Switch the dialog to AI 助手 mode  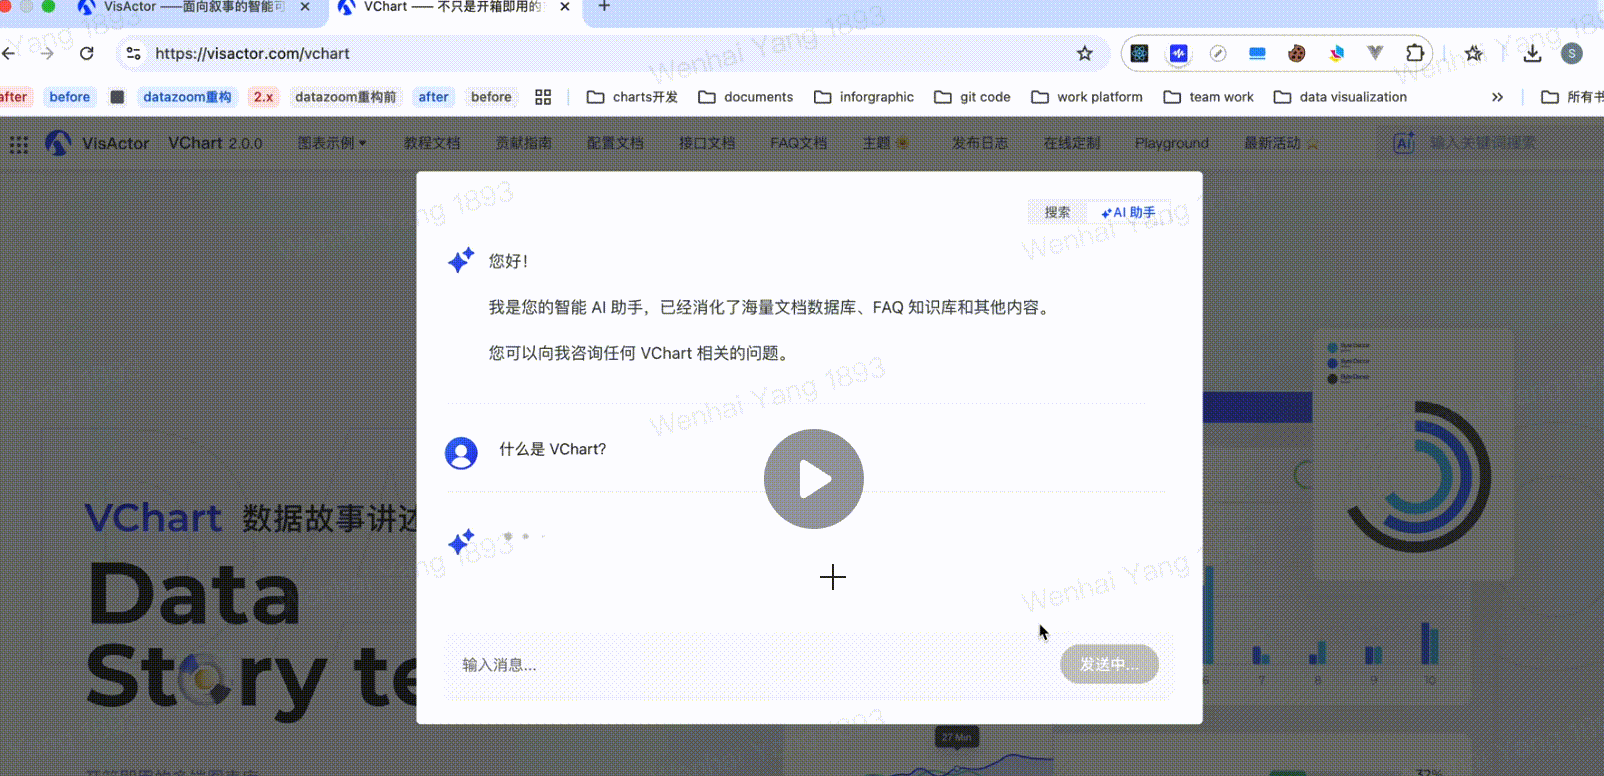click(x=1128, y=212)
